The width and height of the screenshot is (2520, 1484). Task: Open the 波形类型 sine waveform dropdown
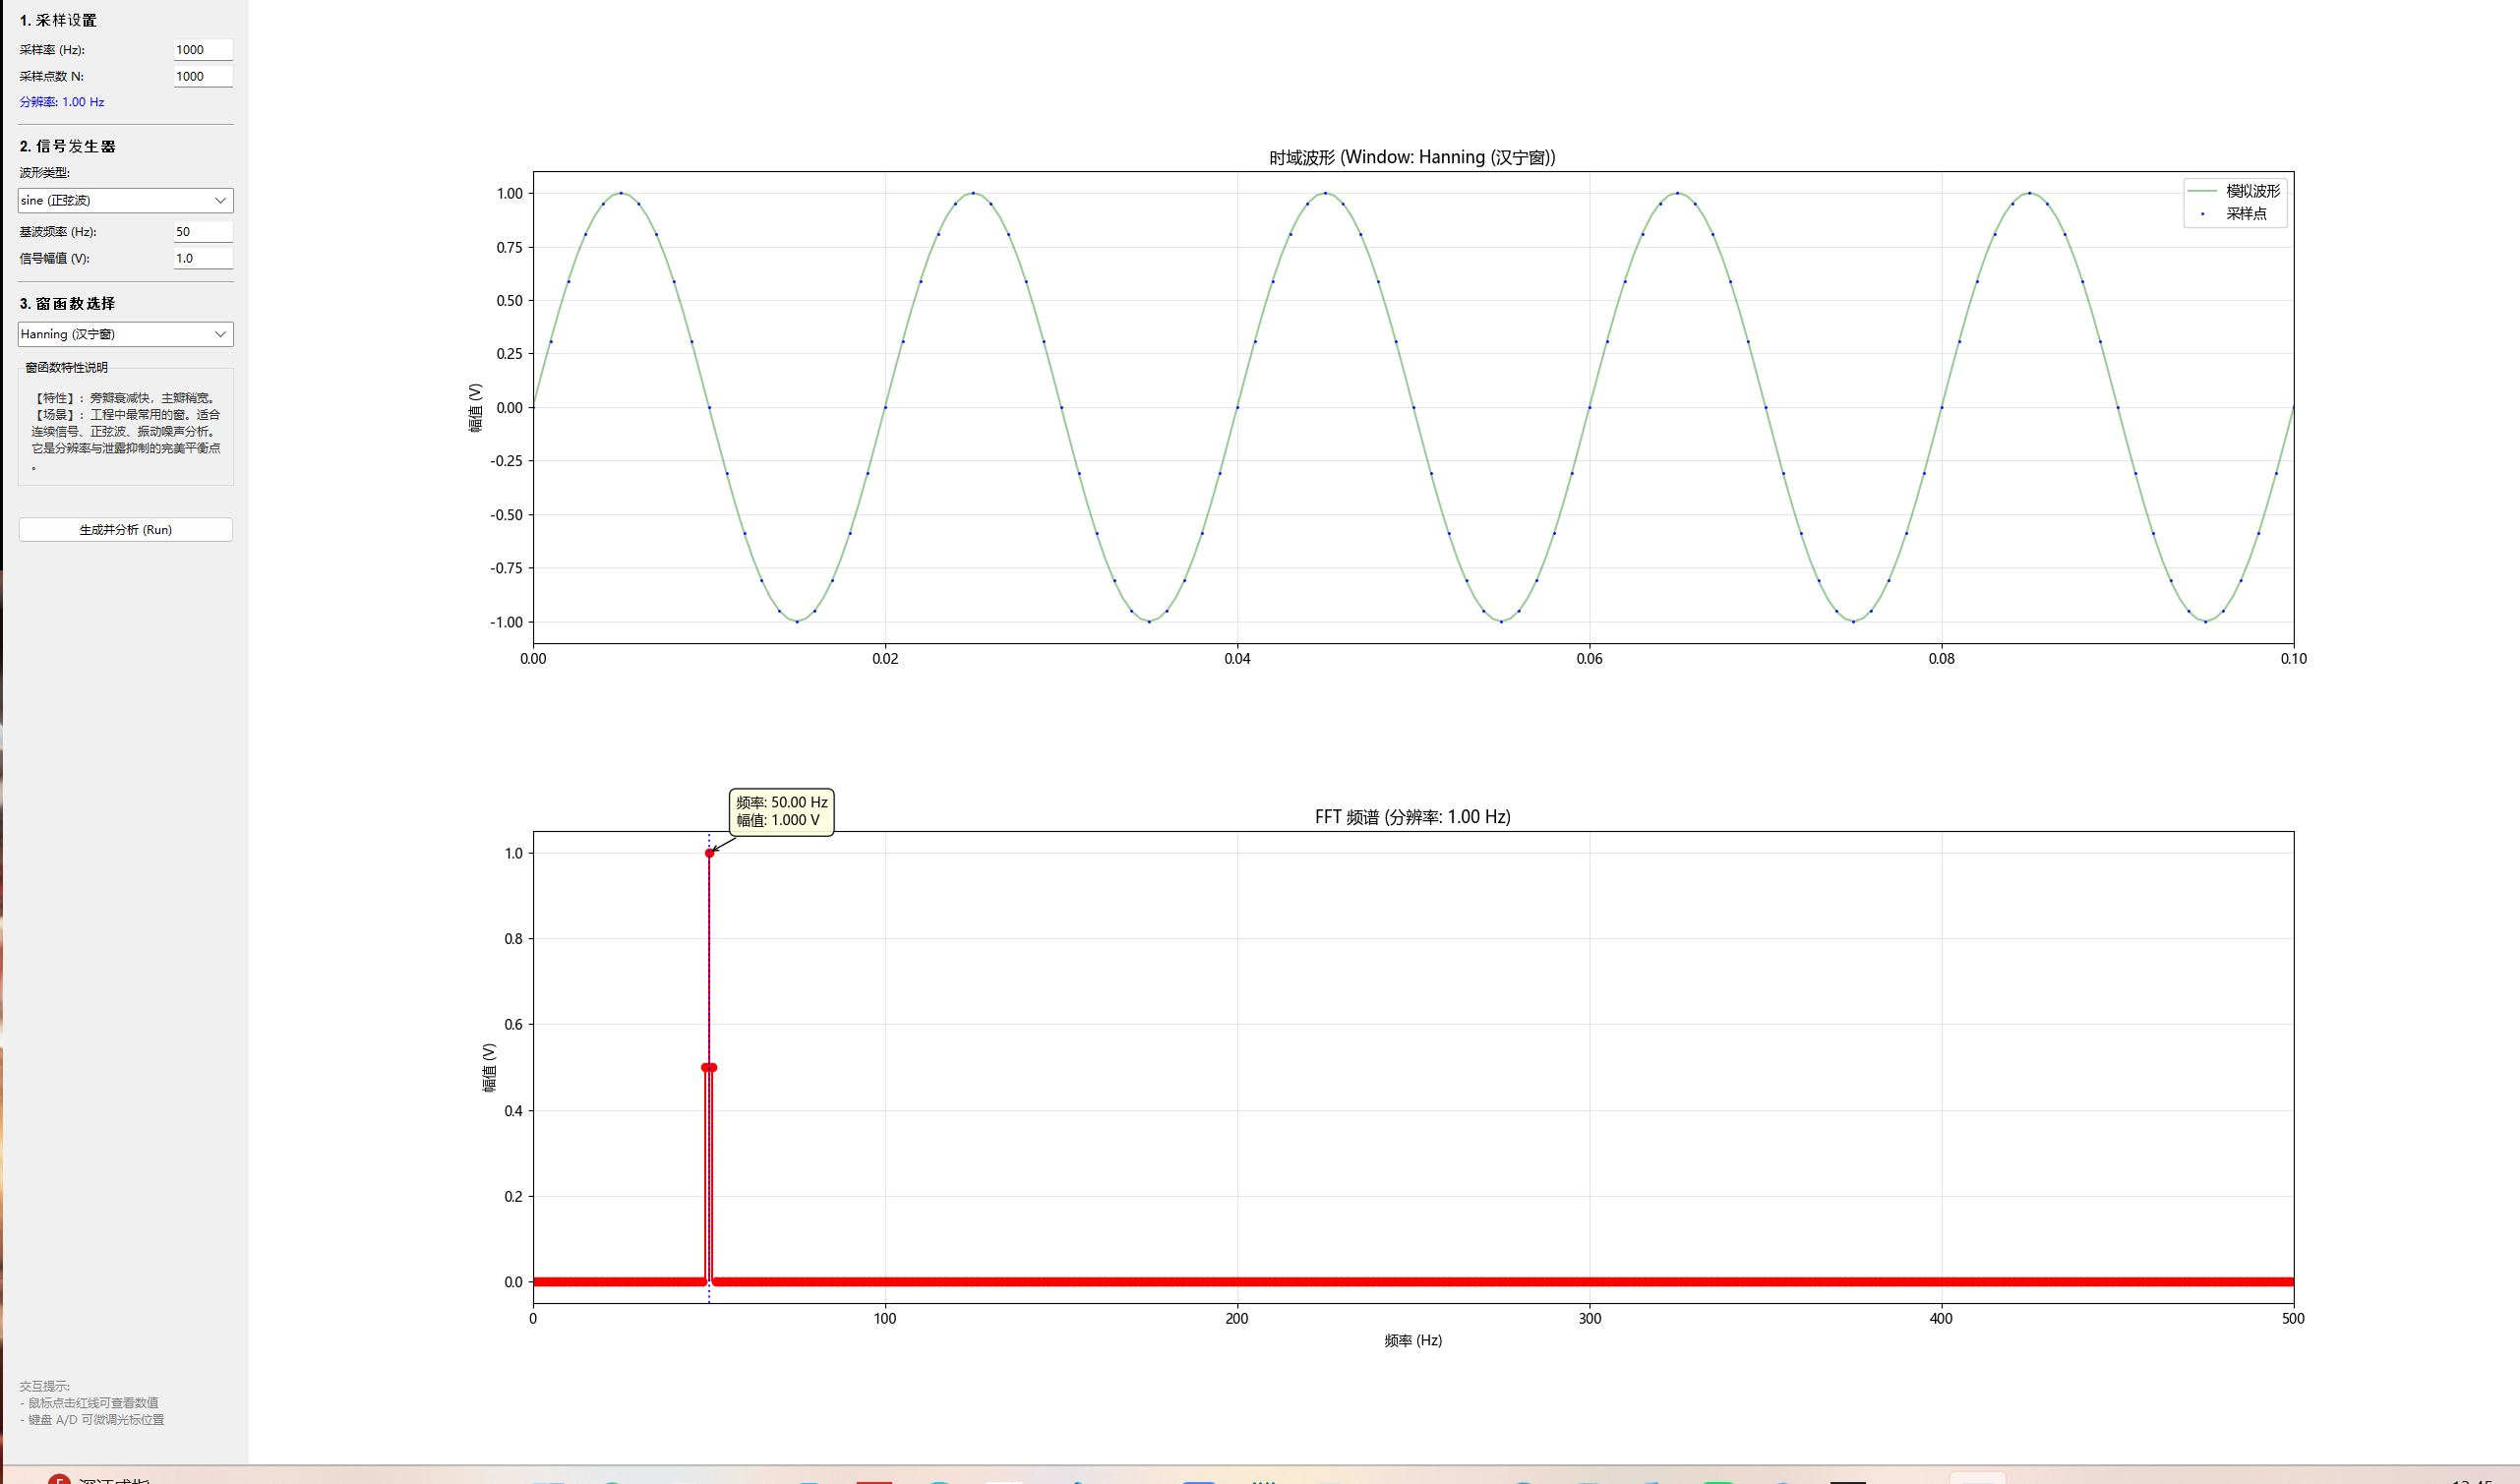(125, 200)
